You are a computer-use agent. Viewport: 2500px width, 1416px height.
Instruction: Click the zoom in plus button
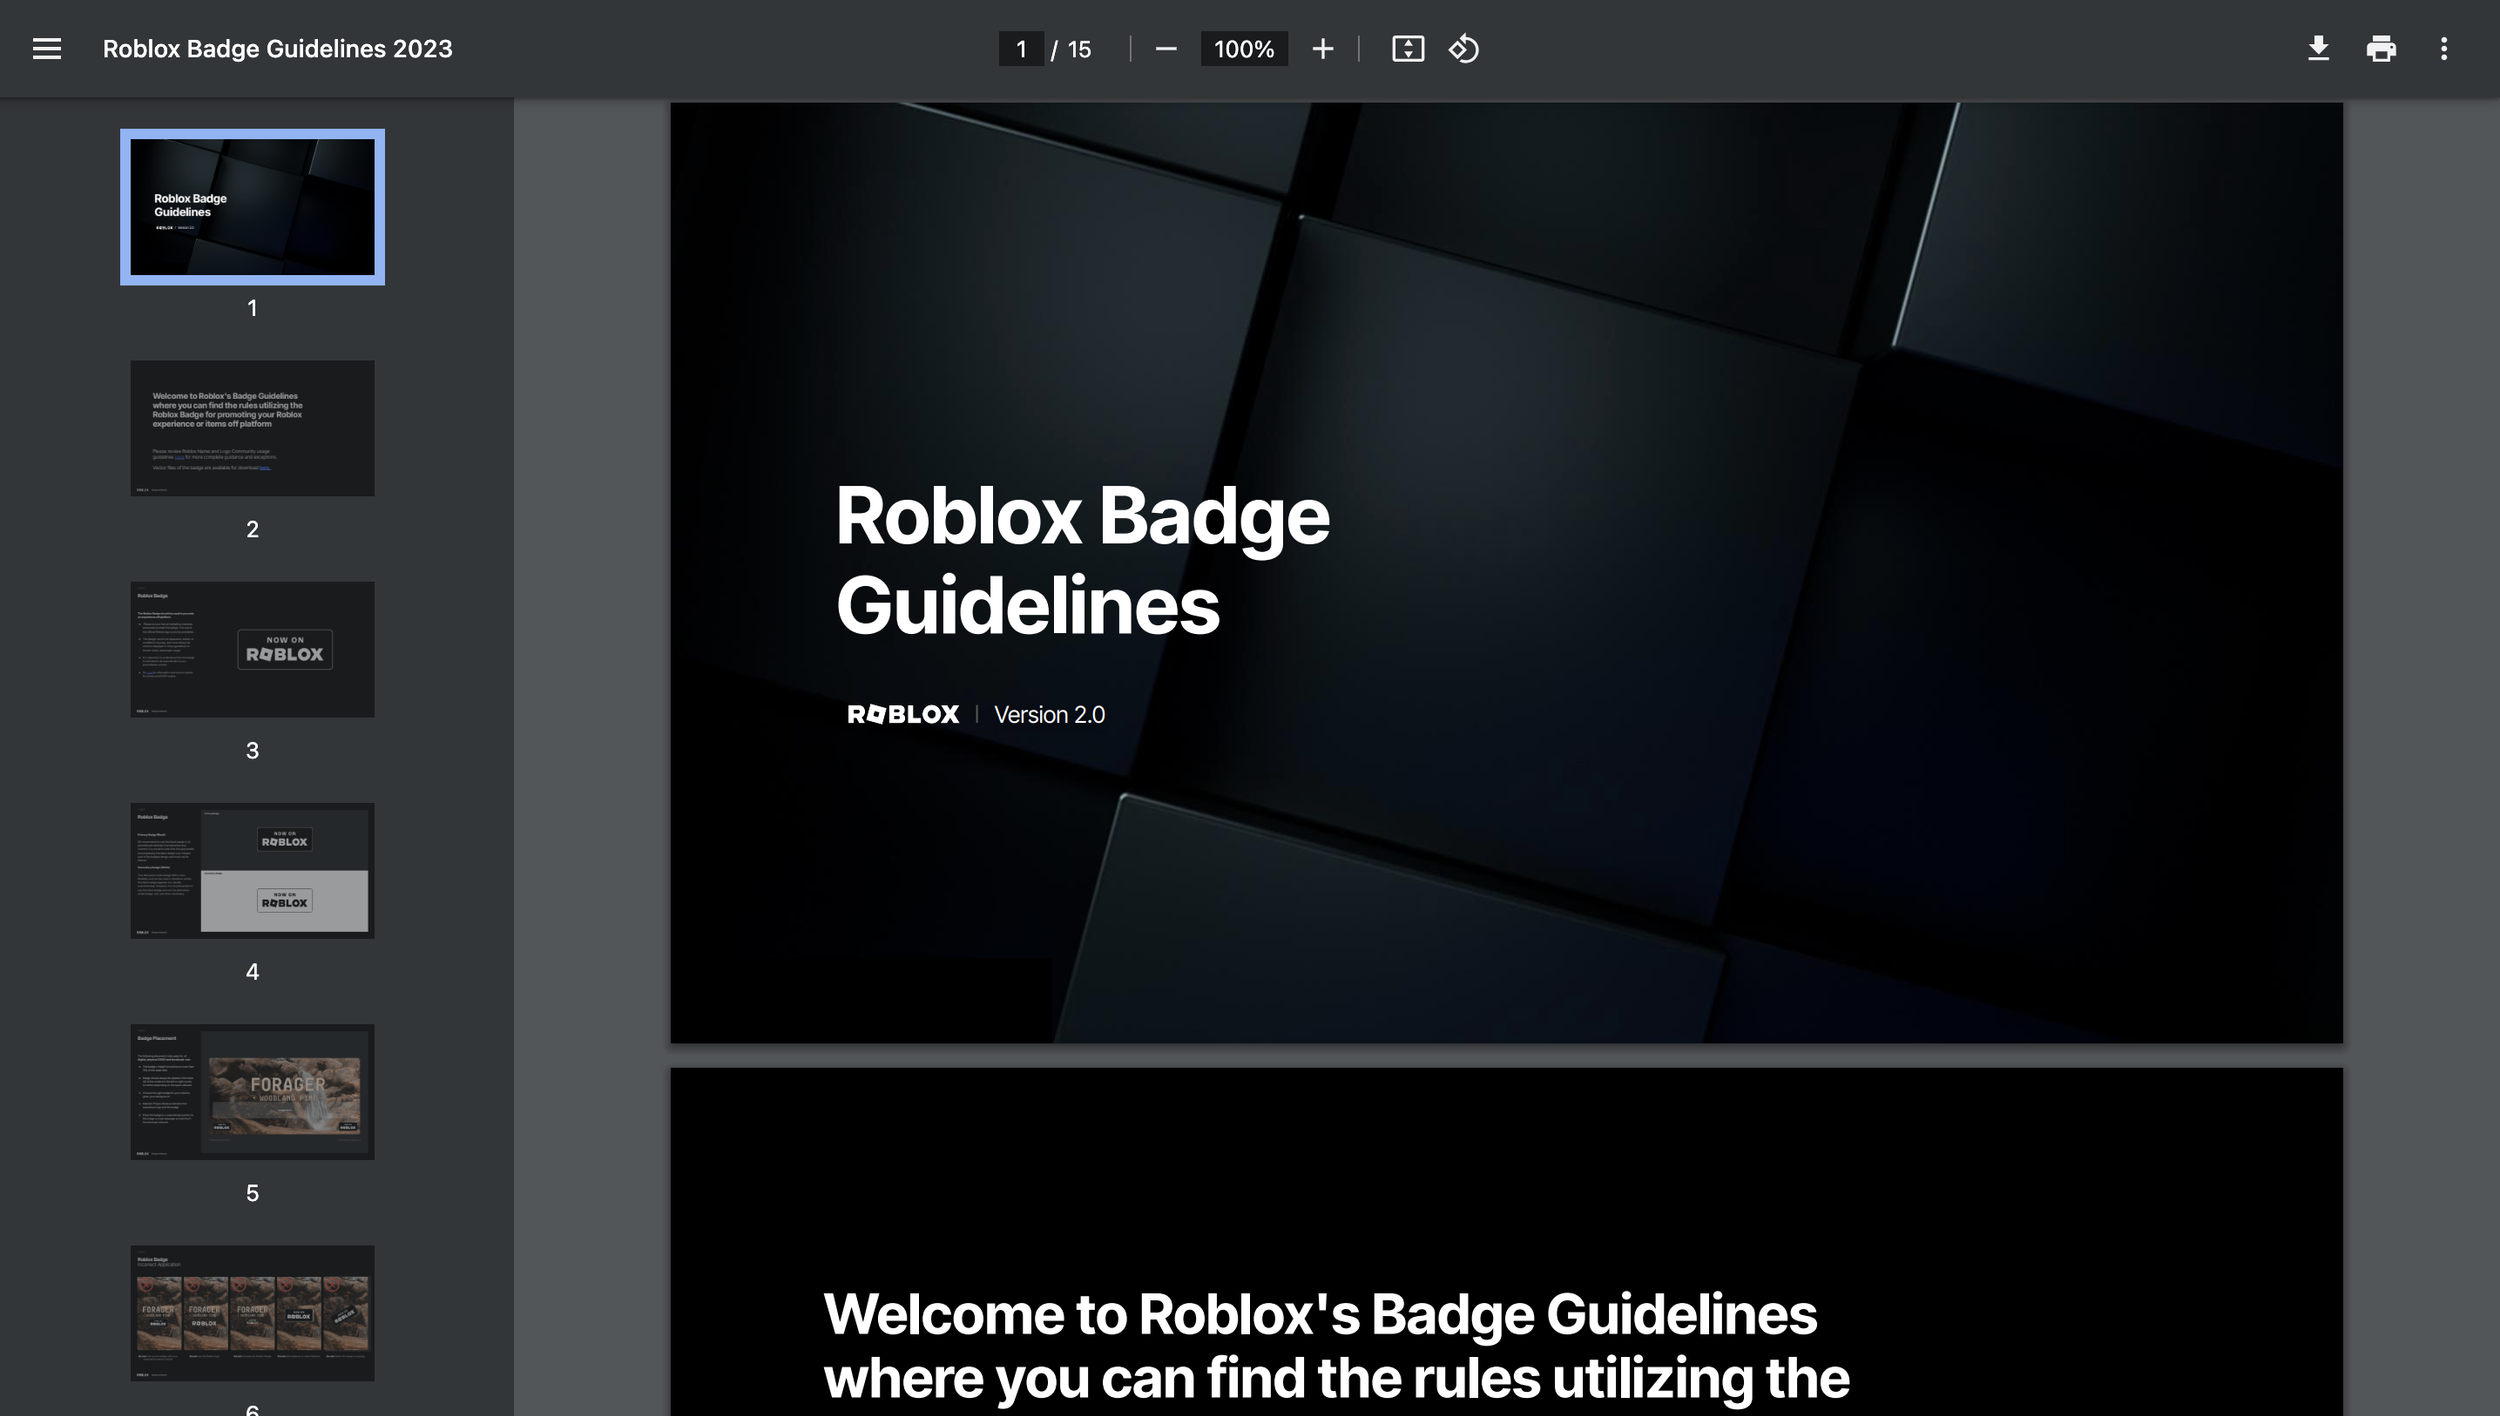pyautogui.click(x=1322, y=49)
